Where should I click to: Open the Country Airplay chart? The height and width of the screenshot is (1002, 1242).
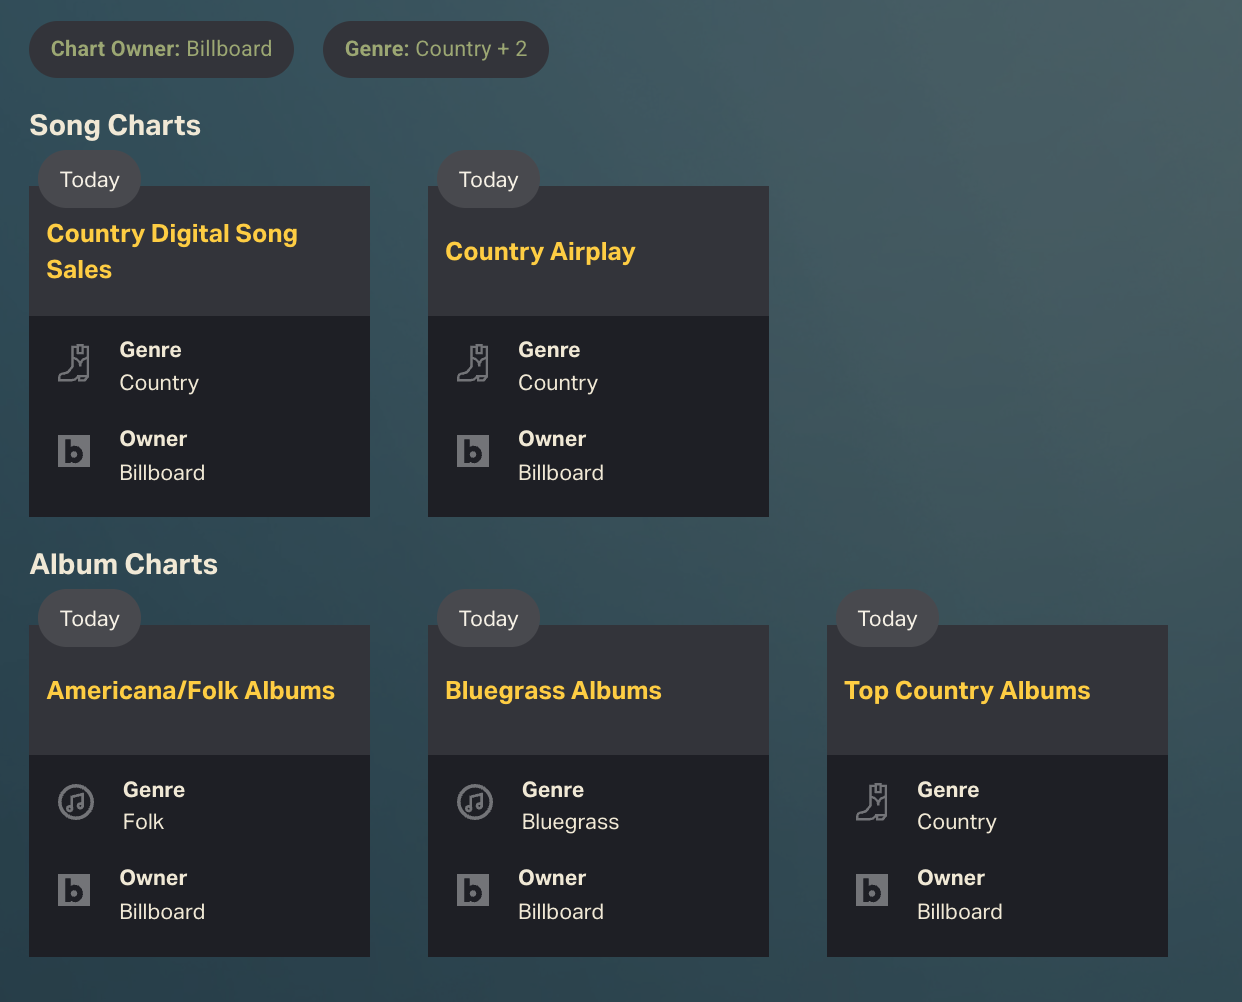pyautogui.click(x=540, y=252)
